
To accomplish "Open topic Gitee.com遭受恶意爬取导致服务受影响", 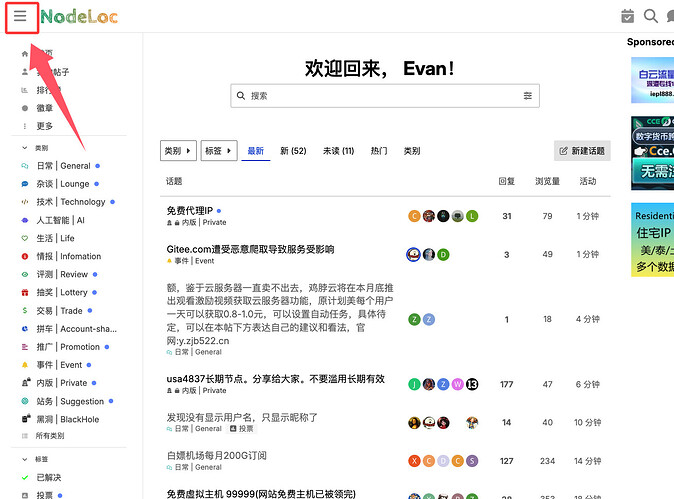I will (x=250, y=249).
